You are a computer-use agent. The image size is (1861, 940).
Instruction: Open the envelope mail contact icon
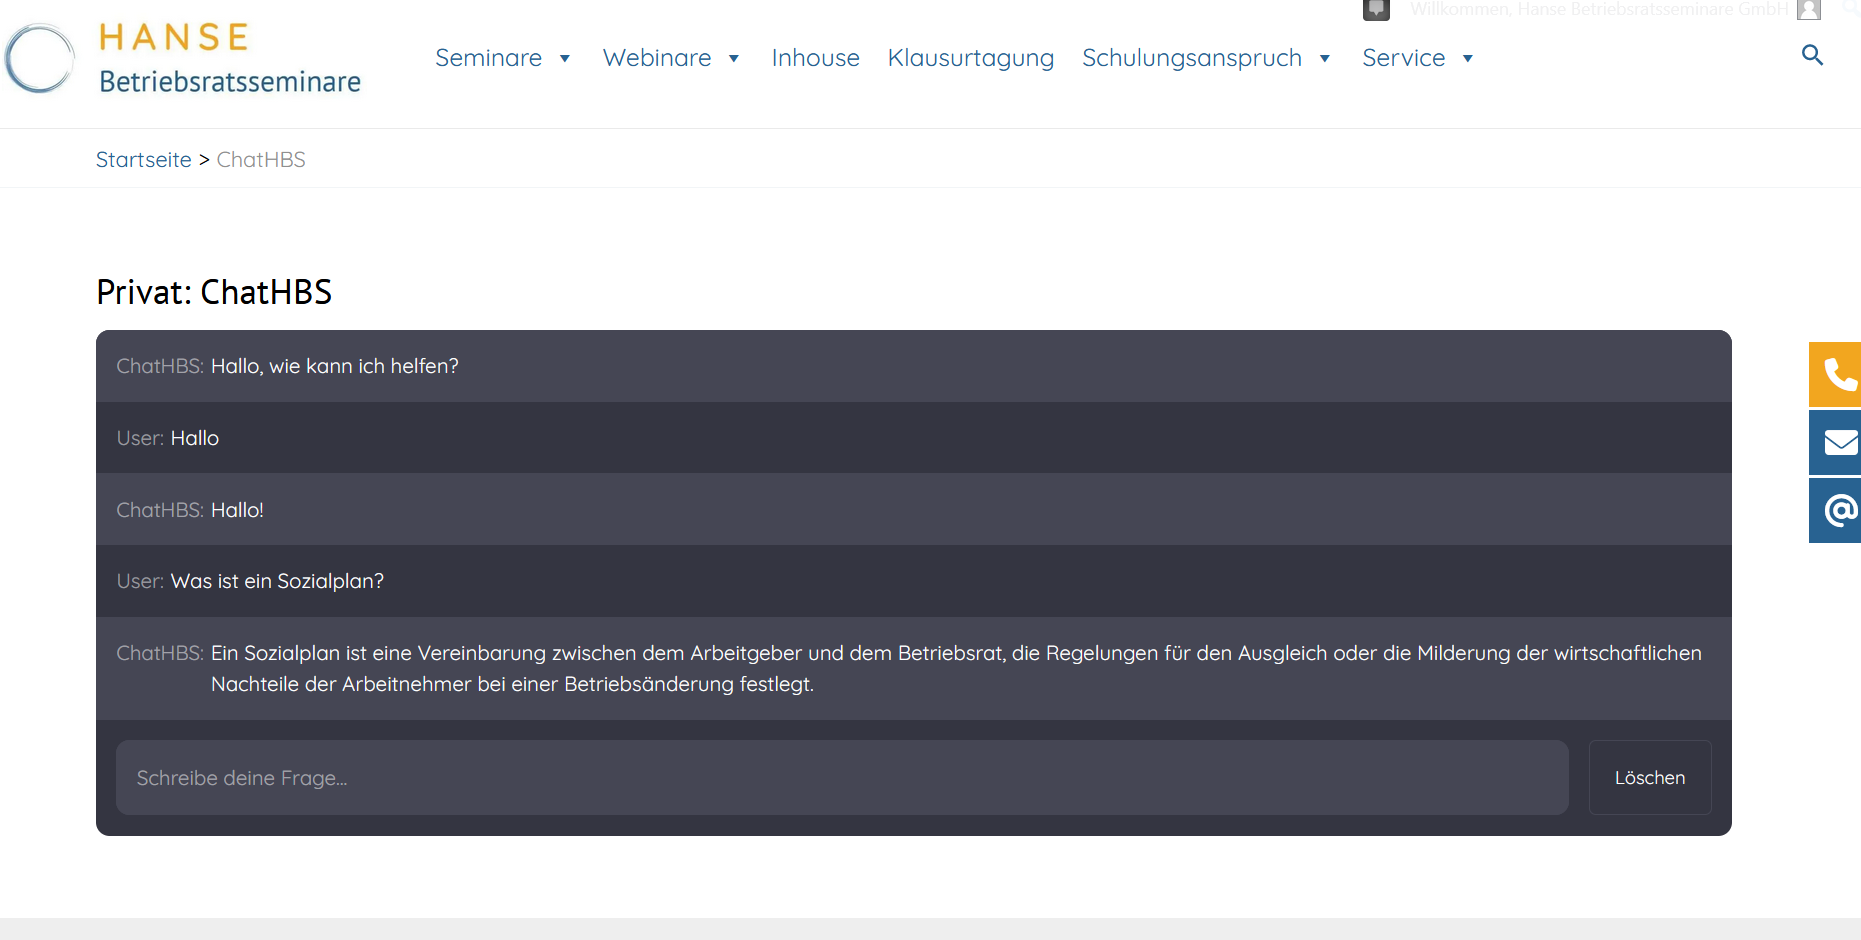pos(1837,442)
